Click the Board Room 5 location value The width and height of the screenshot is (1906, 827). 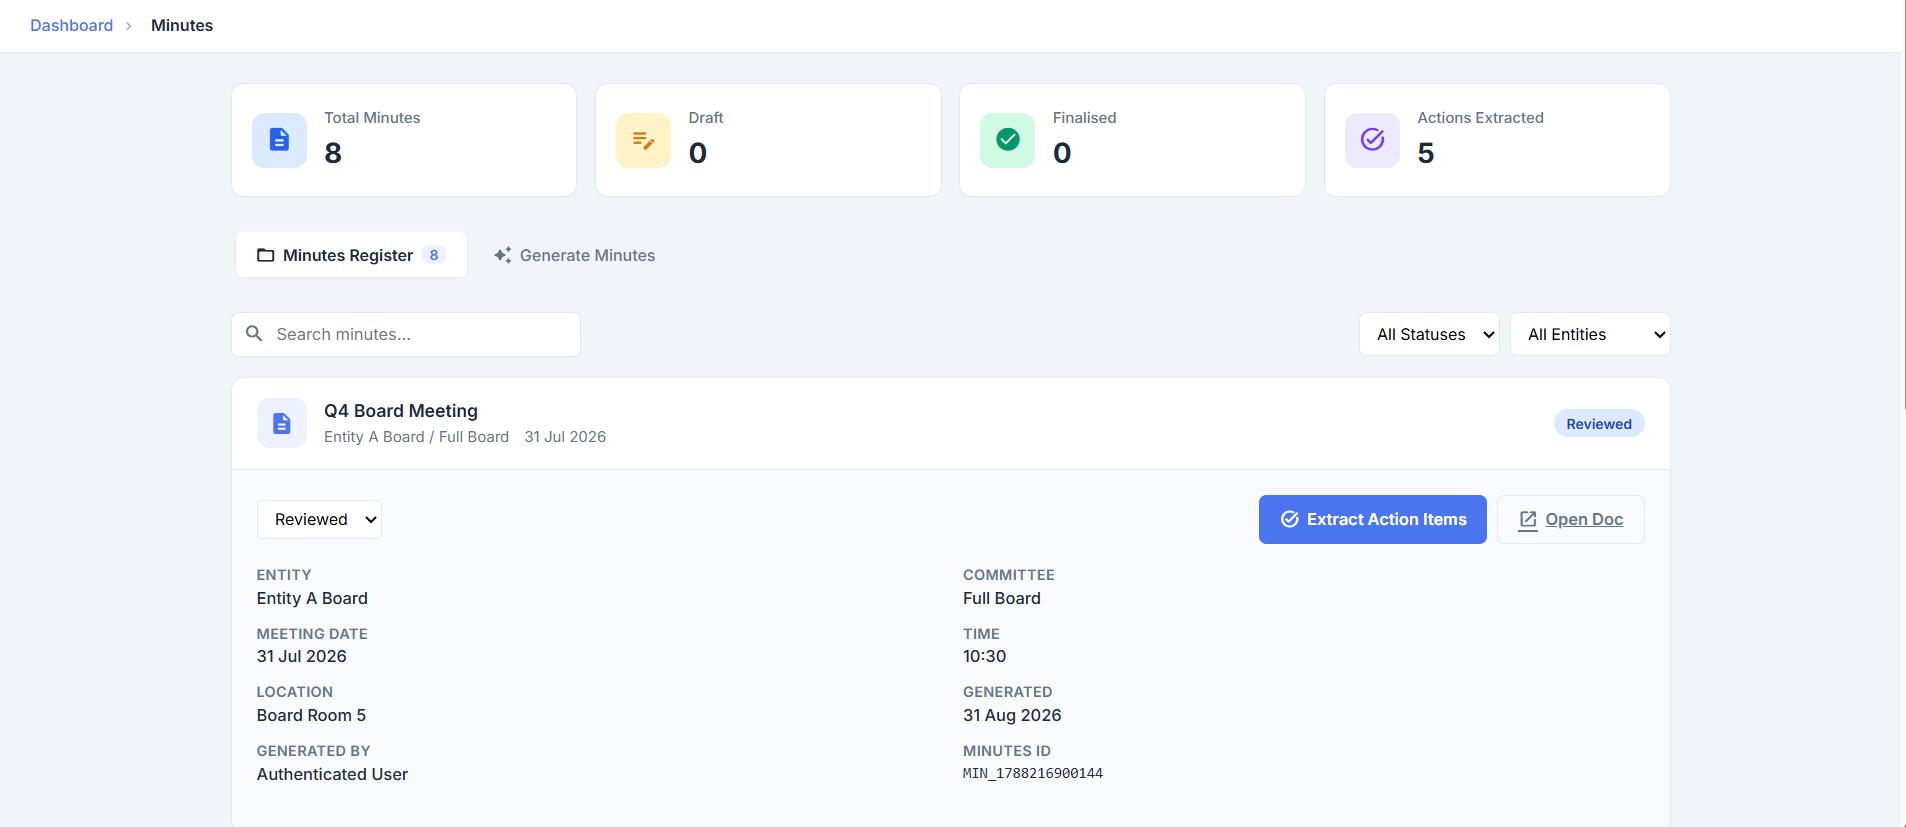pos(311,715)
